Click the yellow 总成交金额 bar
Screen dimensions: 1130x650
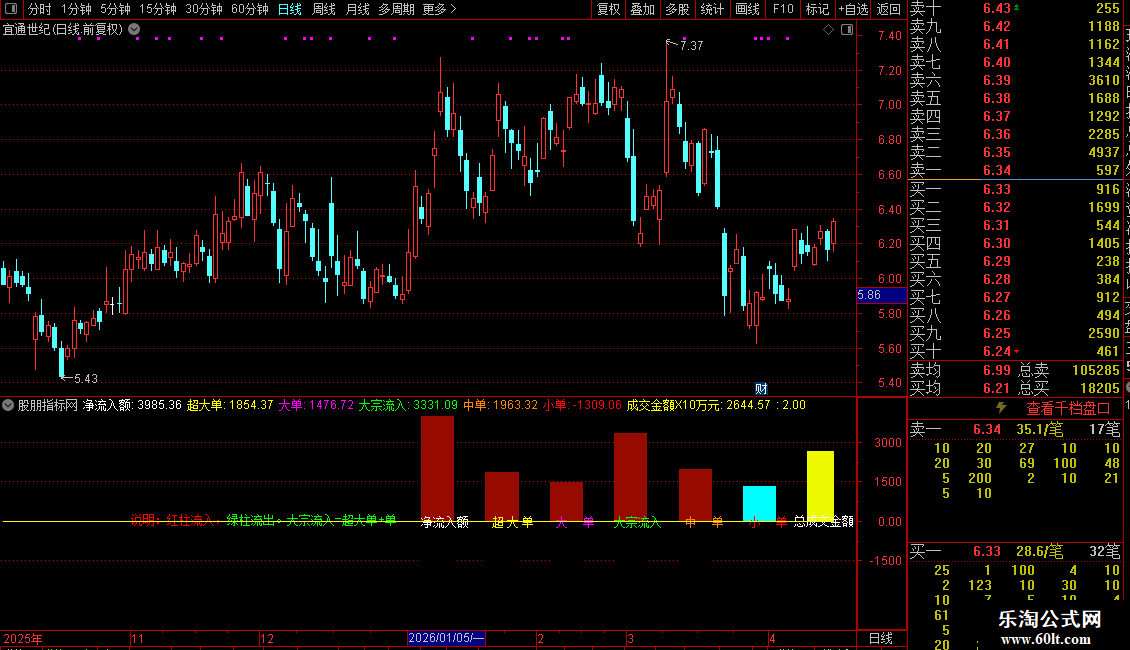(x=820, y=486)
